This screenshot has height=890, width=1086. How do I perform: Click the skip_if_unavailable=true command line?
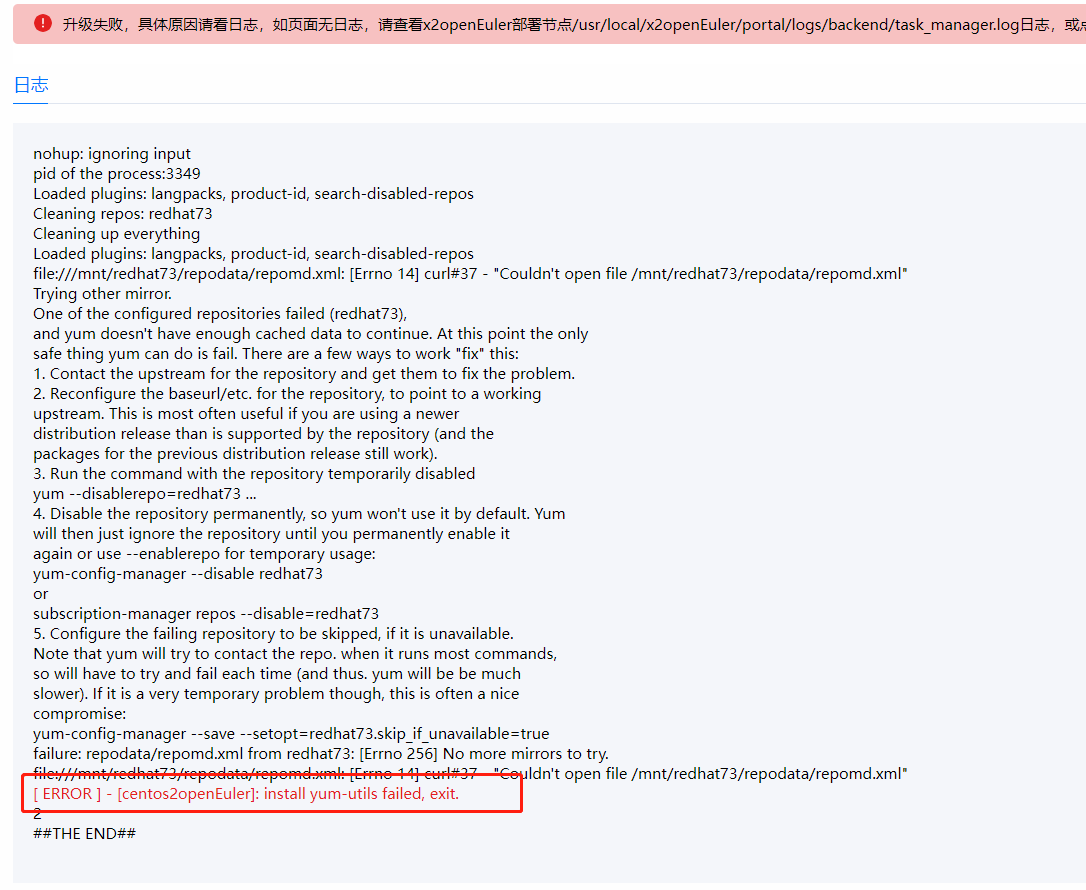click(291, 734)
